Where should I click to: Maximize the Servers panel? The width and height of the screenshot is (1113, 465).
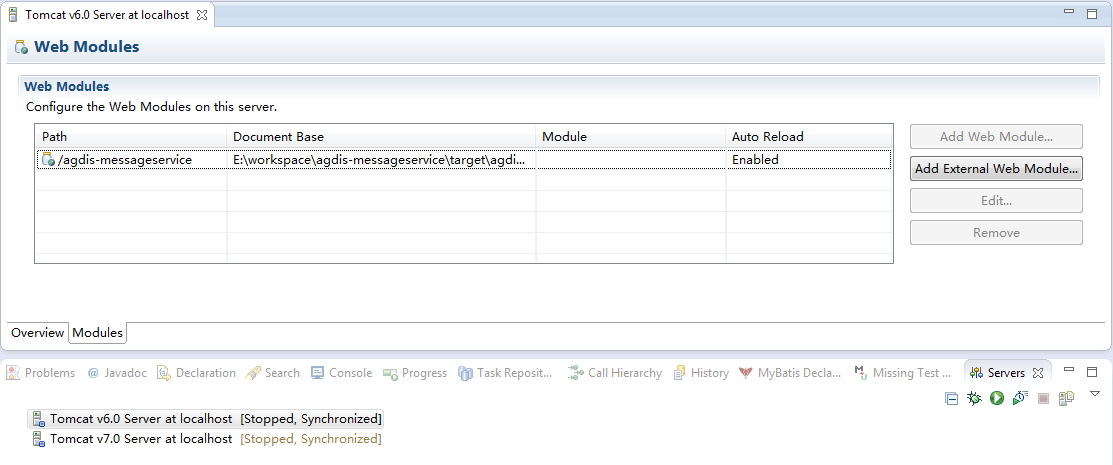pos(1091,372)
